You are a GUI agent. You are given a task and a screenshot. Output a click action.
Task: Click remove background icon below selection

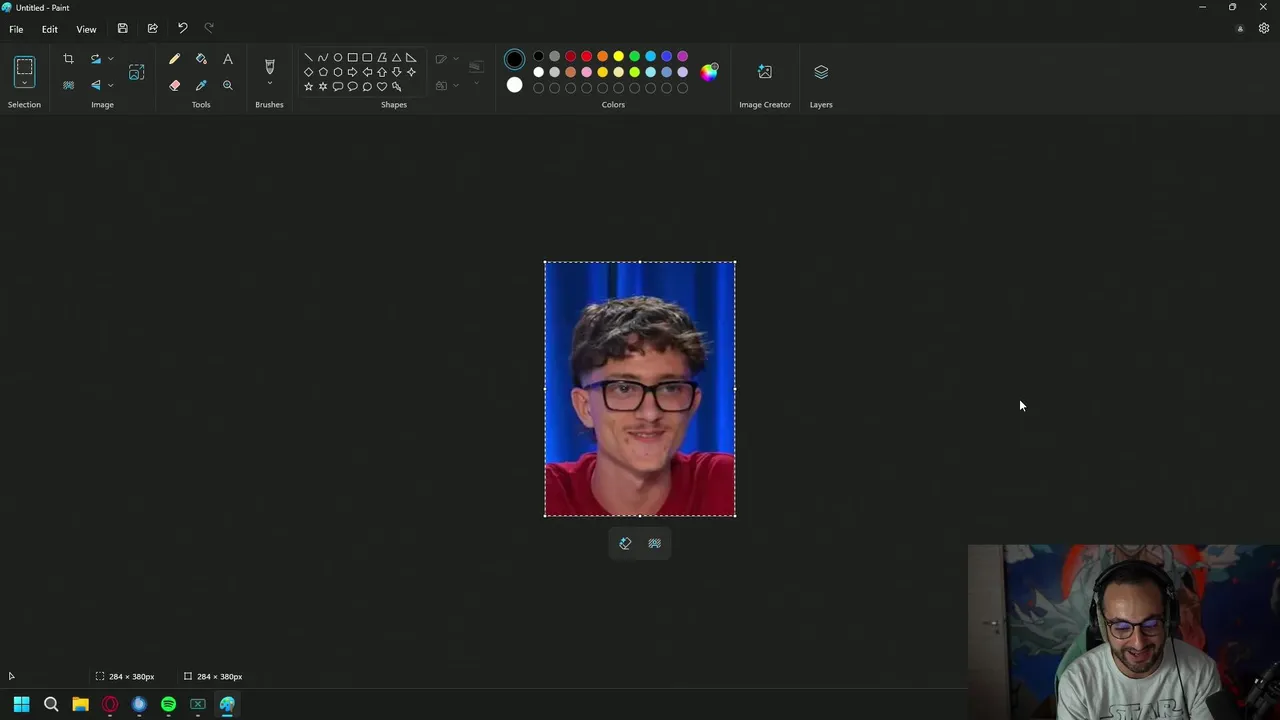point(654,543)
